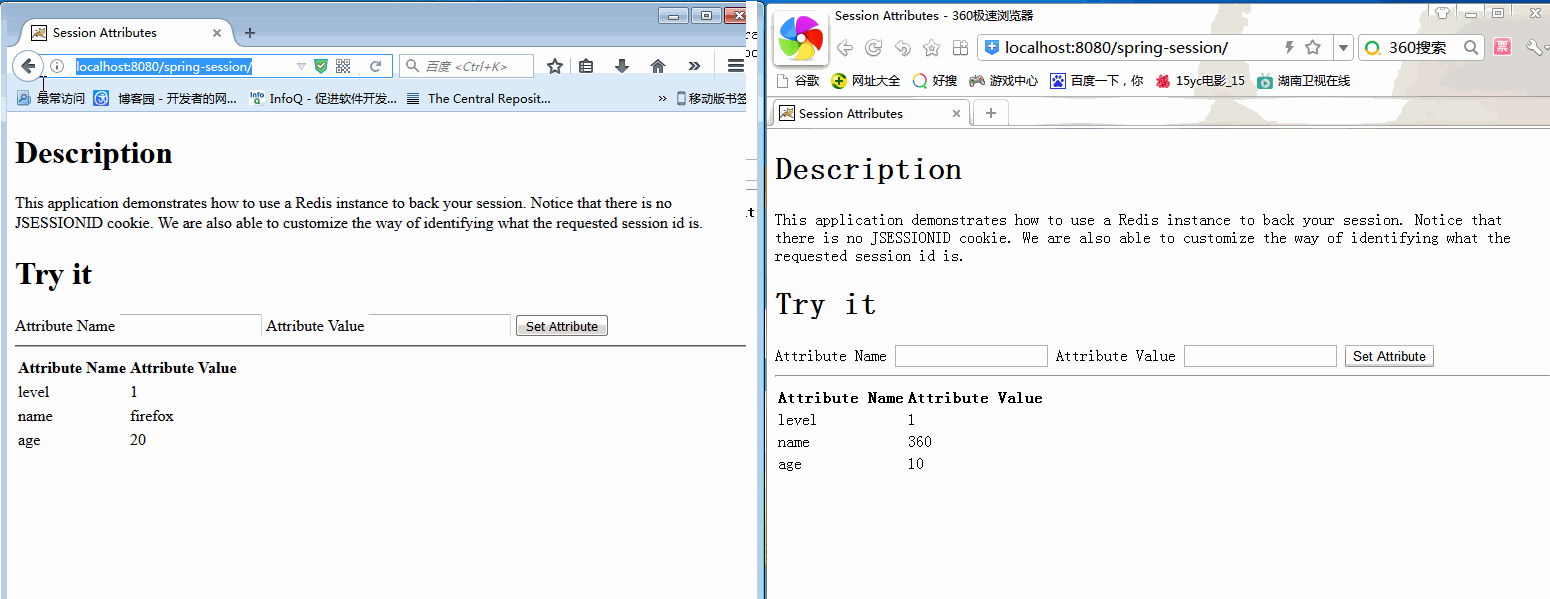The height and width of the screenshot is (599, 1550).
Task: Go back in the 360 browser
Action: (x=845, y=48)
